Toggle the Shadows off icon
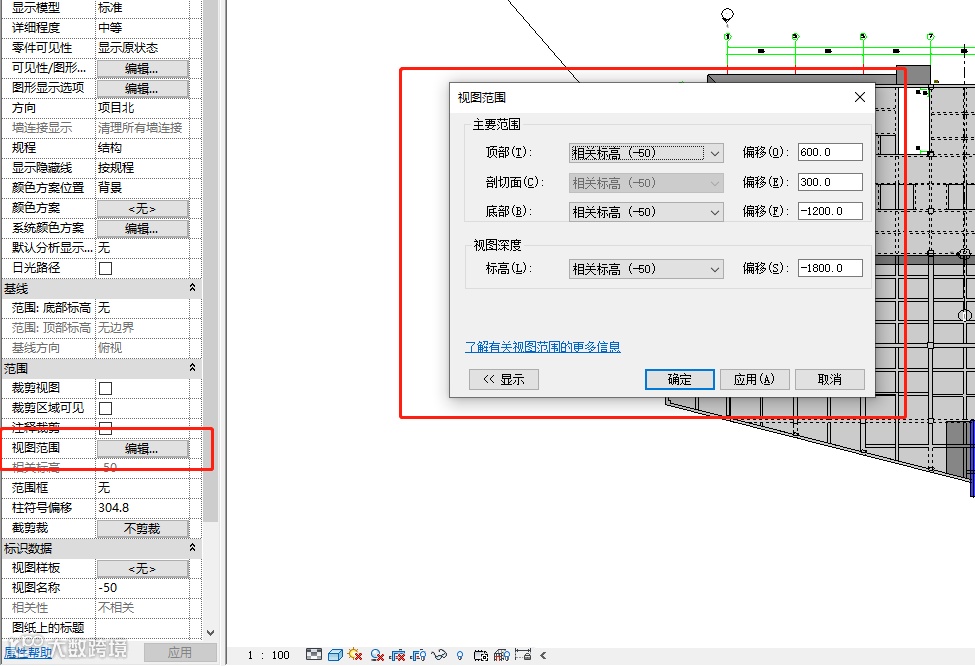Viewport: 975px width, 666px height. click(376, 655)
